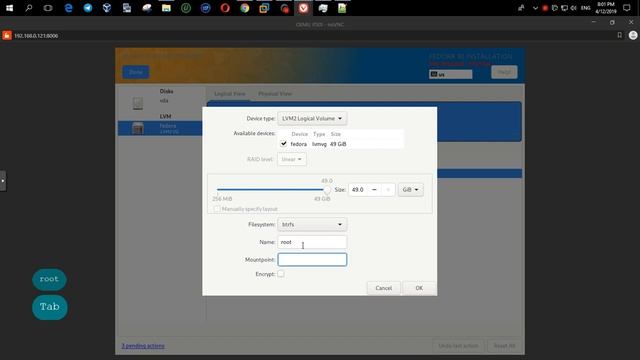Enable the Encrypt checkbox

point(281,274)
